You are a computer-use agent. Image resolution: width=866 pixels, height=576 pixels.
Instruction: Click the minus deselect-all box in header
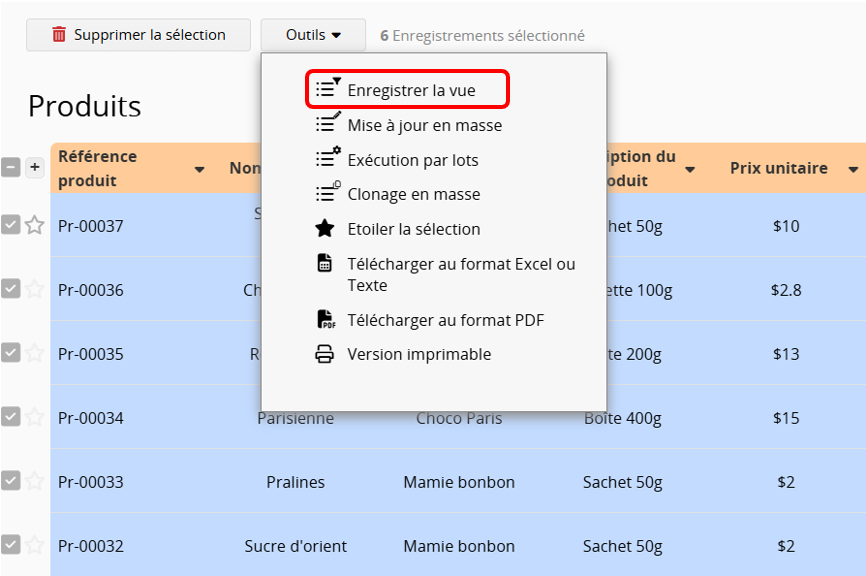point(10,167)
